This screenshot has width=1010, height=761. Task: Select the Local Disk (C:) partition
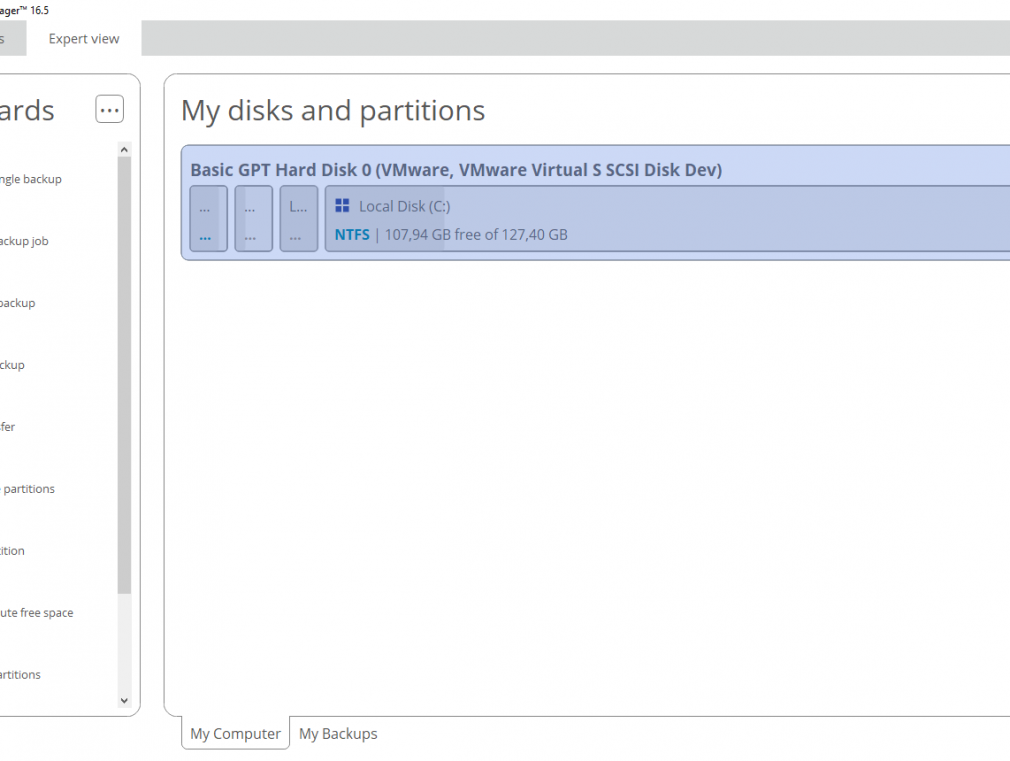click(x=667, y=218)
